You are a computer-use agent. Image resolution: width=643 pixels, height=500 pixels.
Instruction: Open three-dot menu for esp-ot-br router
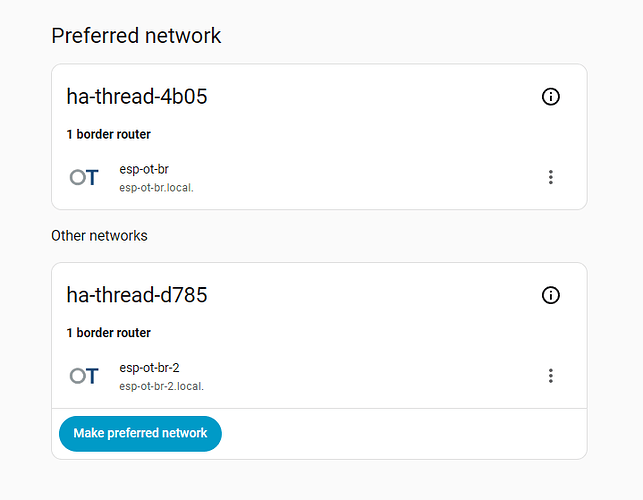[550, 177]
